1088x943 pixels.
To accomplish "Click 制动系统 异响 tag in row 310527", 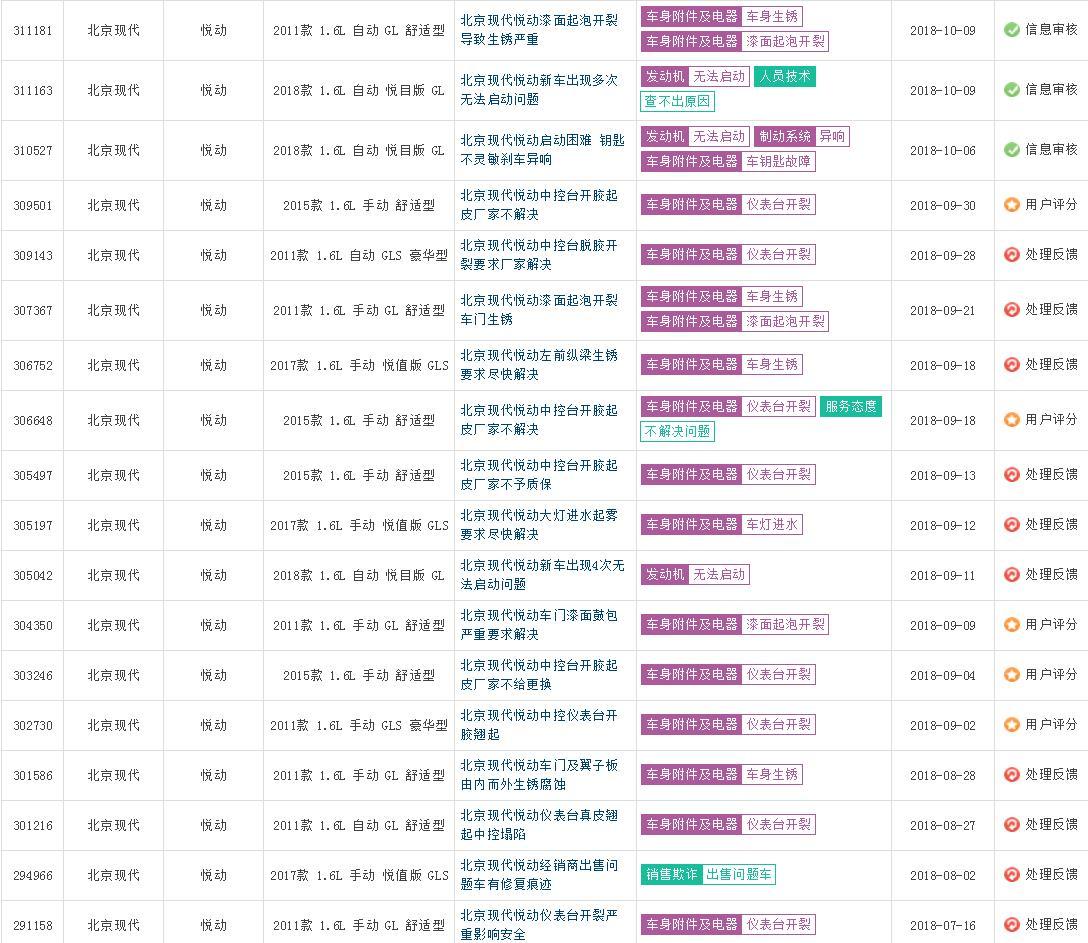I will tap(801, 136).
